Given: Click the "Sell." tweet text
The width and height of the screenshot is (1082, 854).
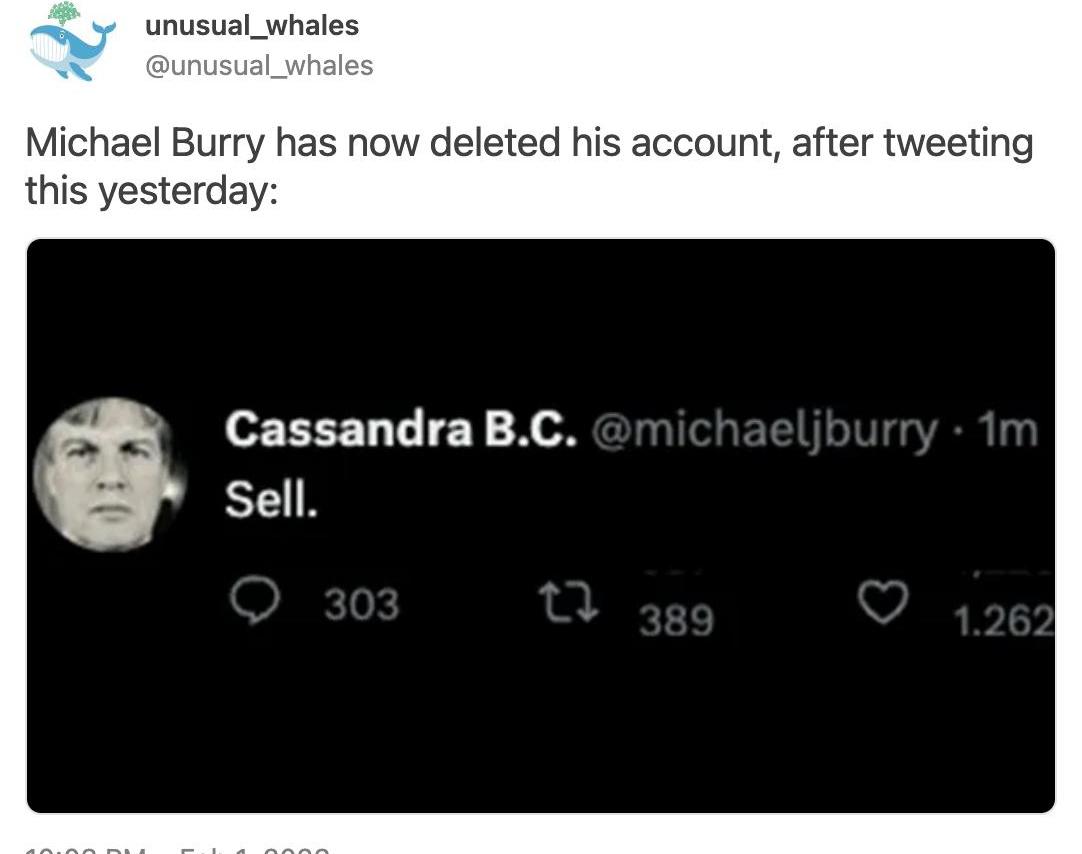Looking at the screenshot, I should [271, 499].
